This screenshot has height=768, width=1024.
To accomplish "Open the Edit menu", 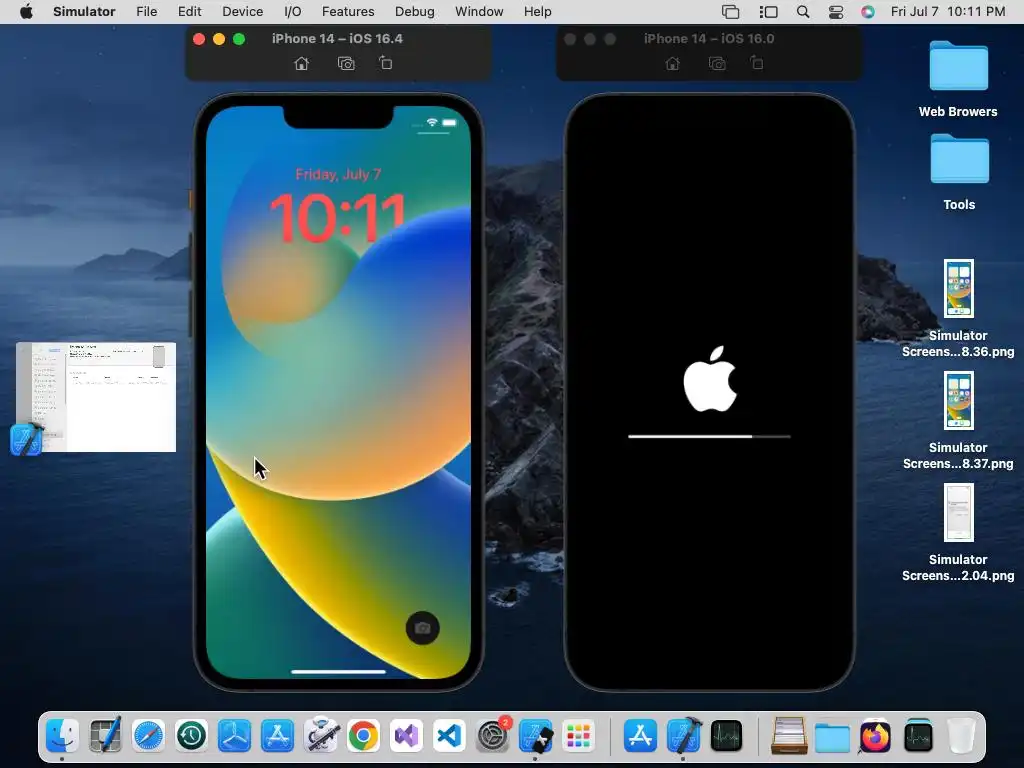I will coord(189,12).
